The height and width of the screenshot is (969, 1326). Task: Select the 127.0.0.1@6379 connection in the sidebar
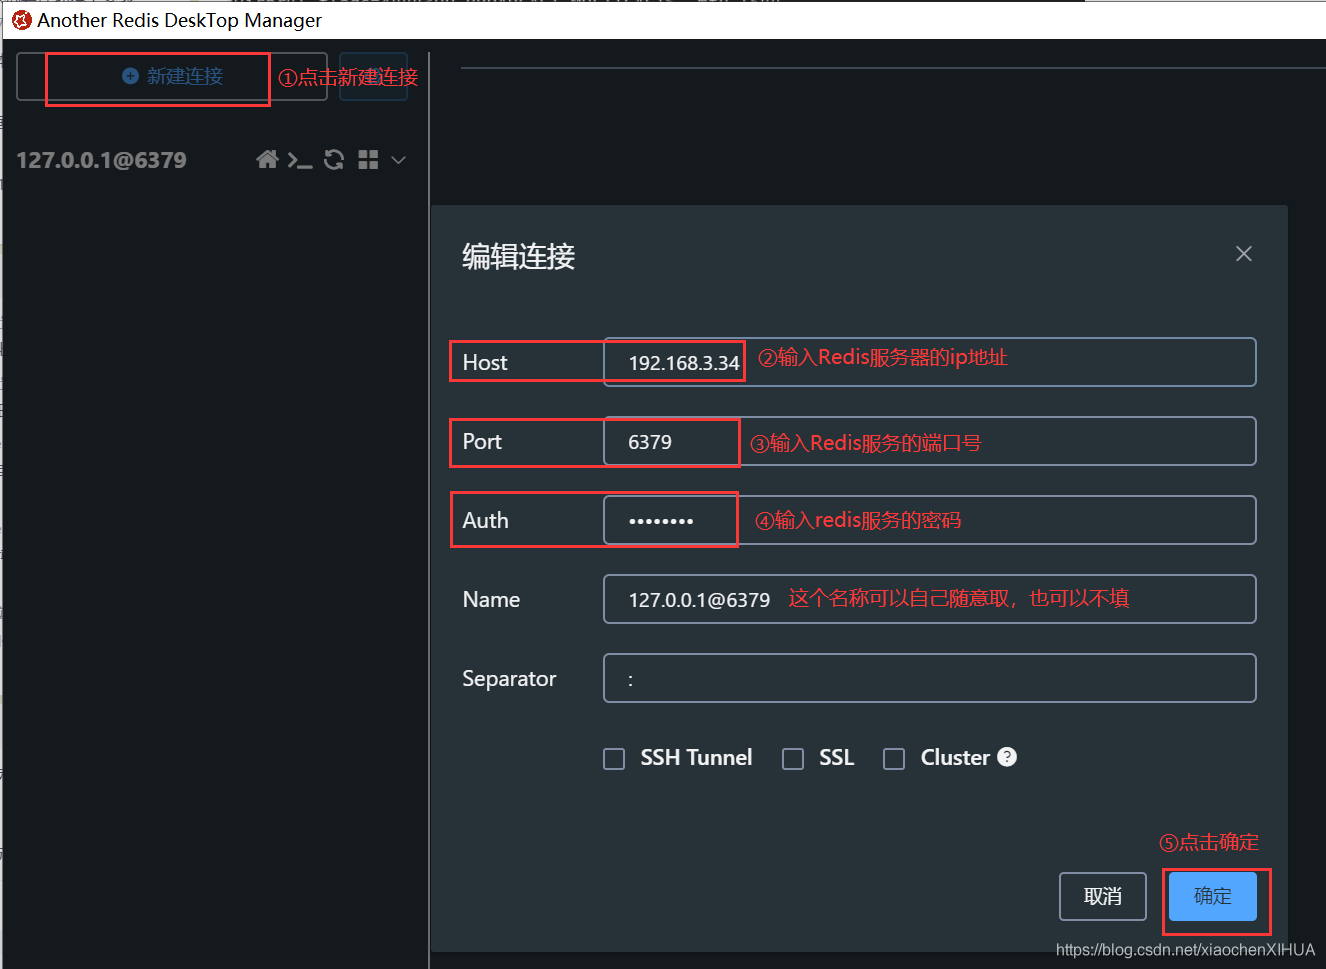coord(101,160)
